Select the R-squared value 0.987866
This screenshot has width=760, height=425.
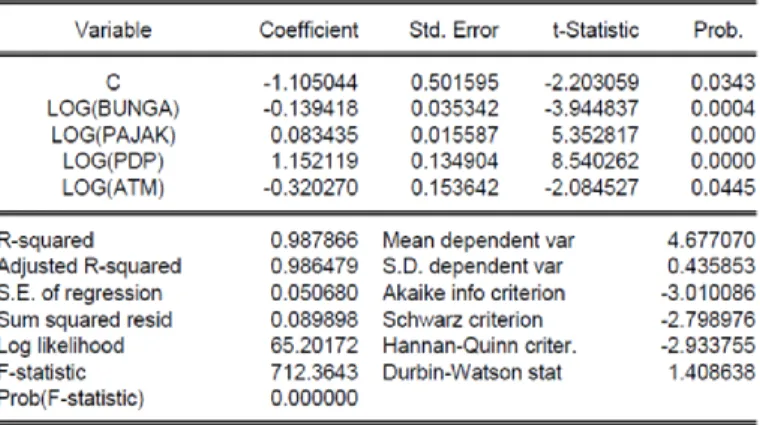coord(314,240)
